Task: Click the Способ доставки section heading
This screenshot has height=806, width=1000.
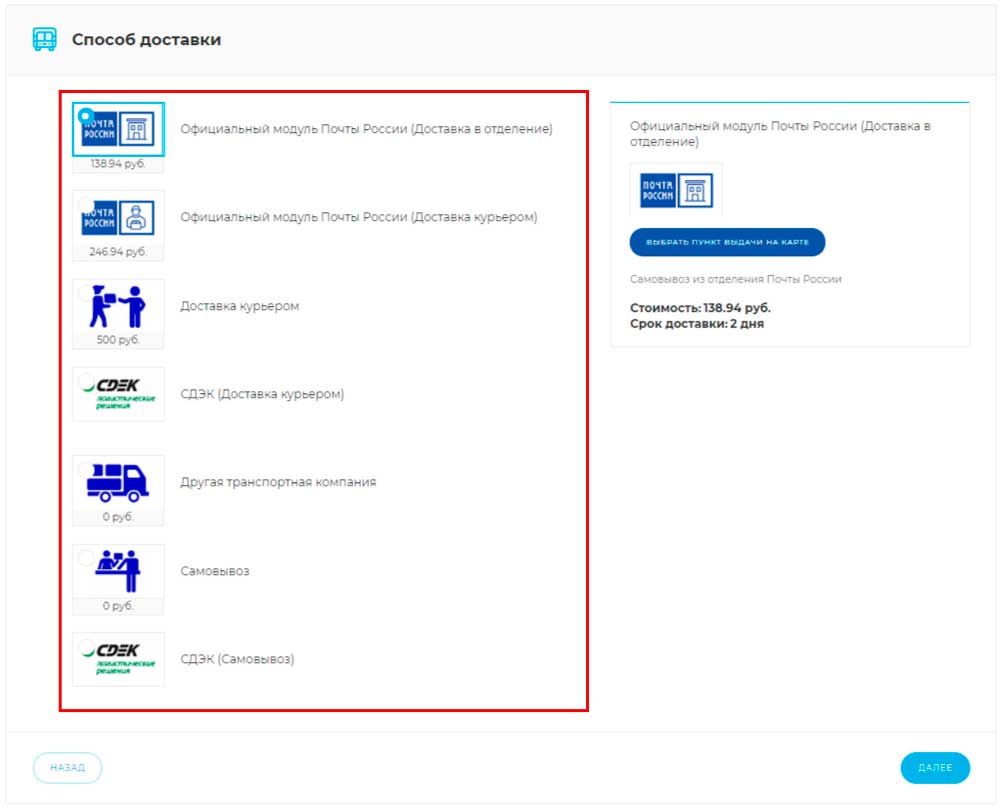Action: tap(146, 40)
